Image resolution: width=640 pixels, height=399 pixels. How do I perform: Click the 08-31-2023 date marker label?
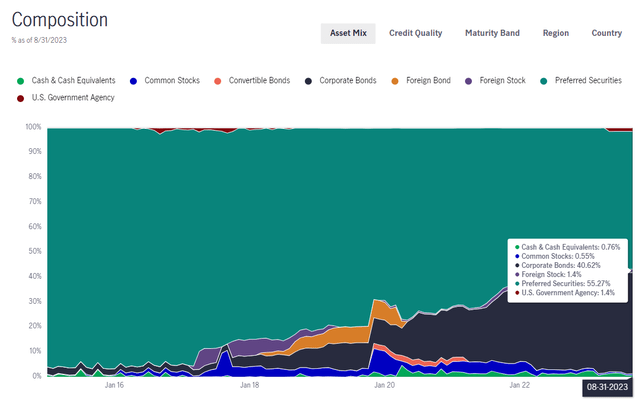607,387
